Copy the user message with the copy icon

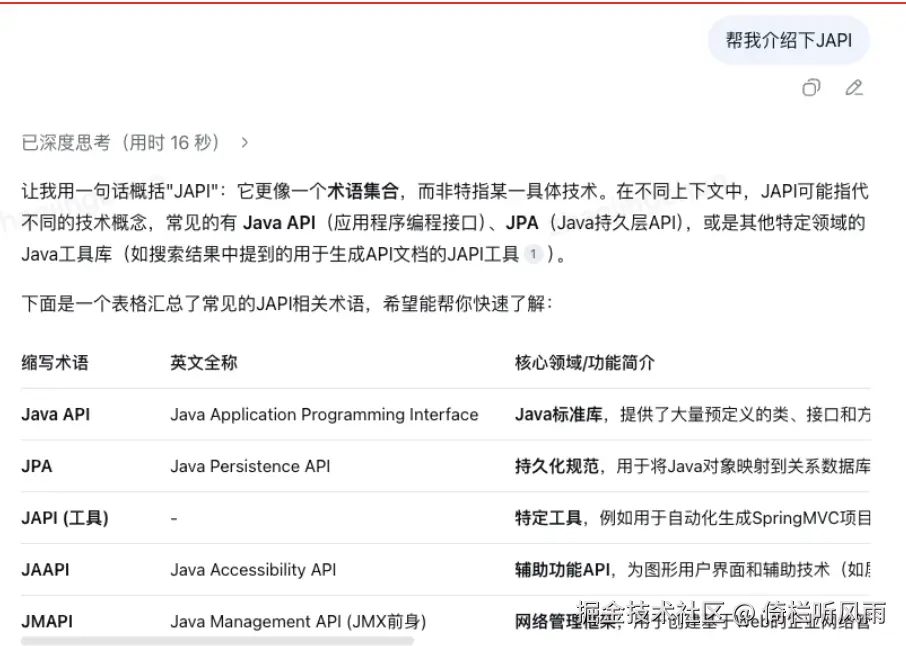tap(811, 88)
